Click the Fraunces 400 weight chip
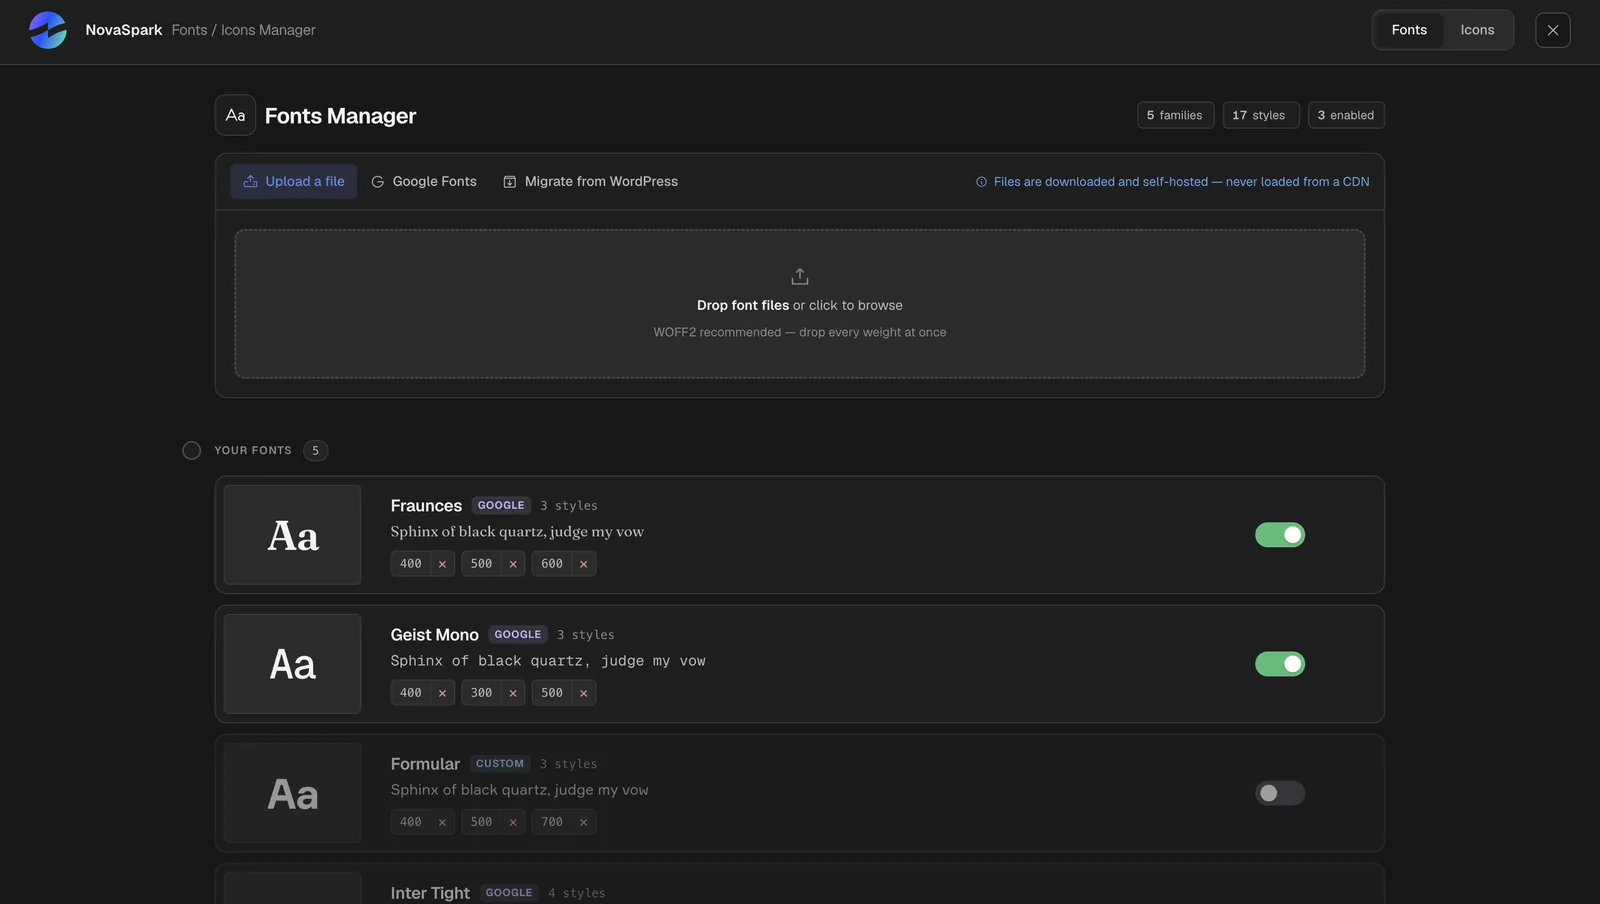Viewport: 1600px width, 904px height. click(x=411, y=564)
